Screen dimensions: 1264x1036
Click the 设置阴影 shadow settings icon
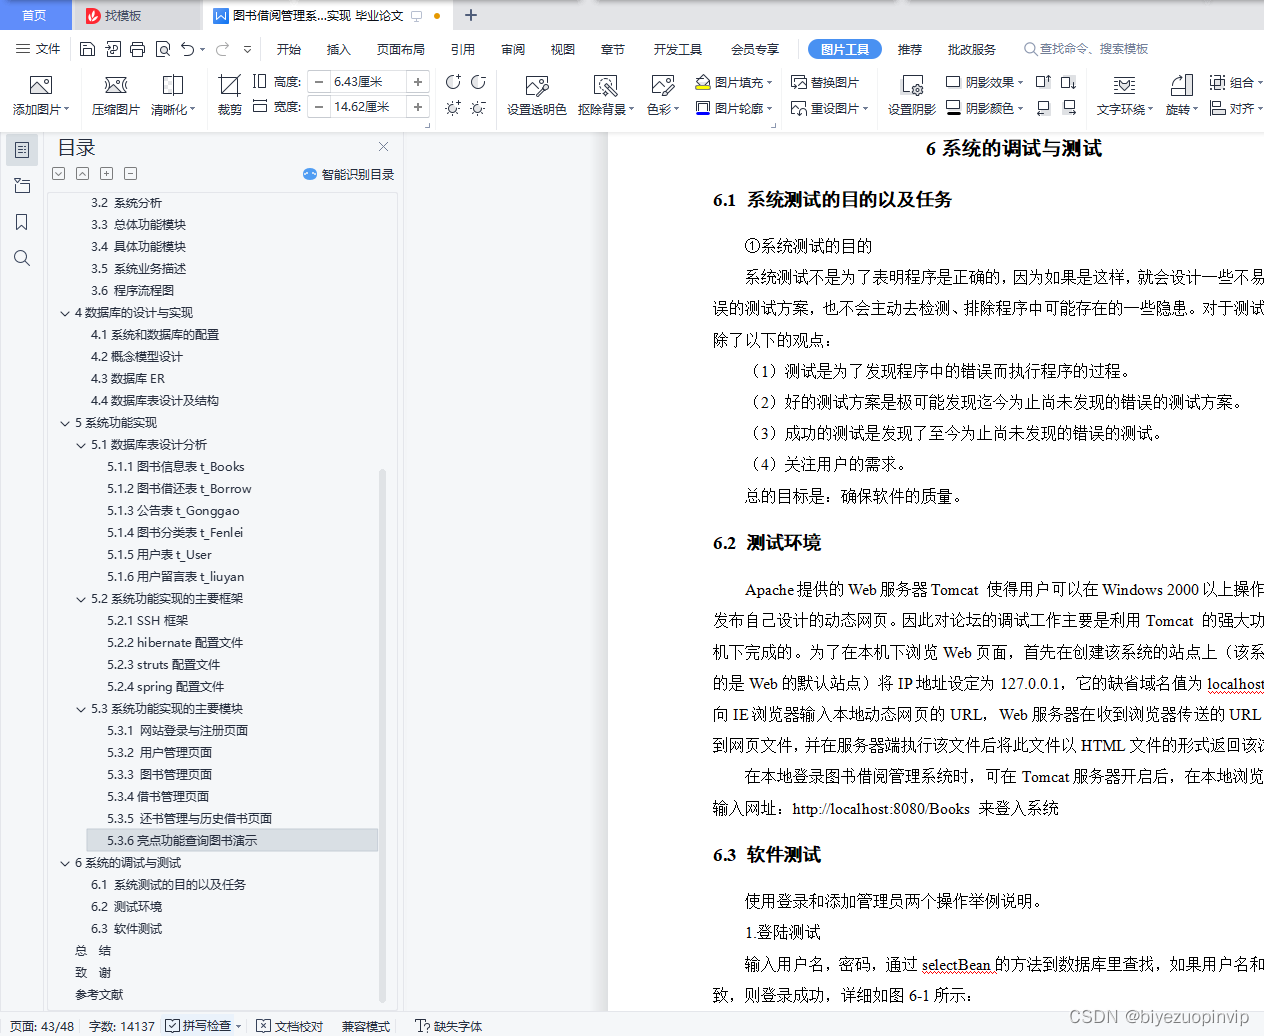910,94
